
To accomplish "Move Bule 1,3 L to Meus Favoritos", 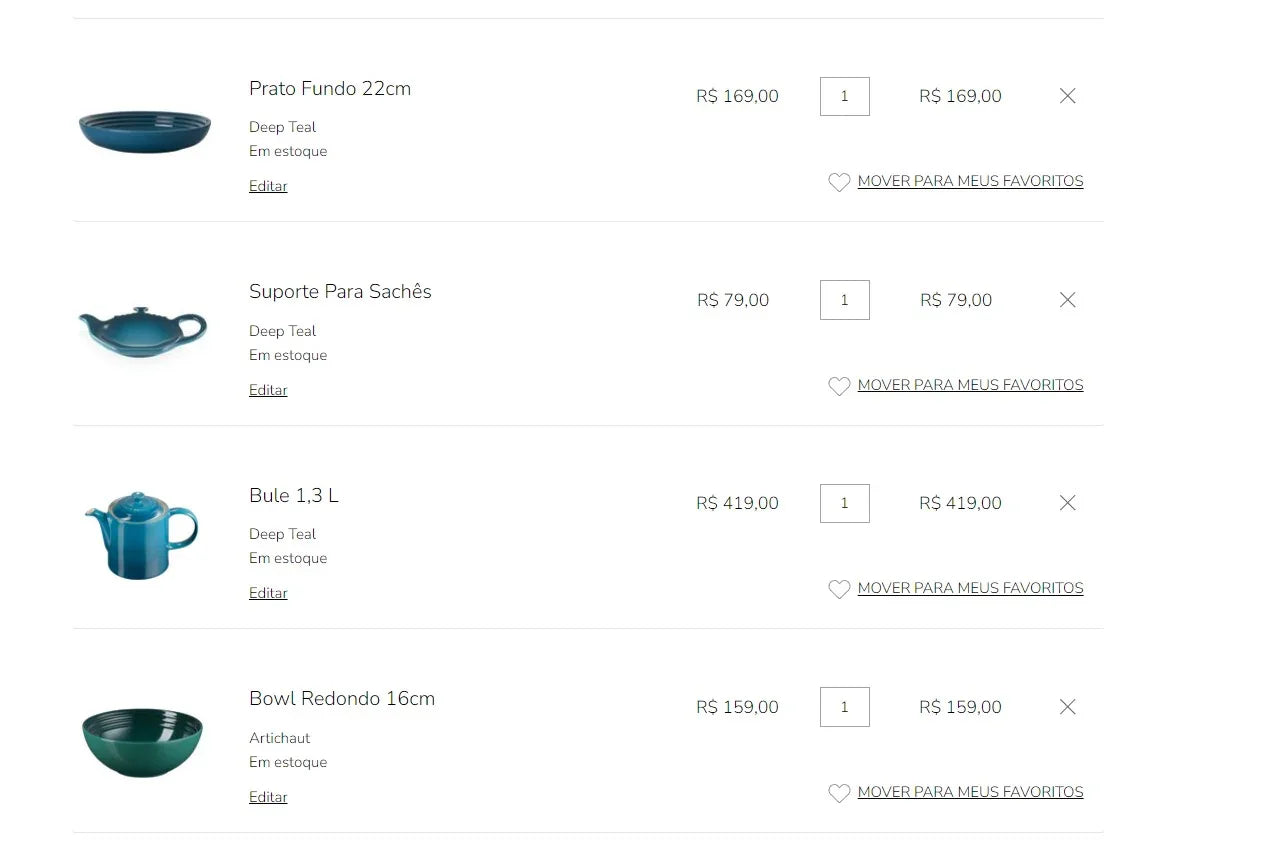I will tap(970, 588).
